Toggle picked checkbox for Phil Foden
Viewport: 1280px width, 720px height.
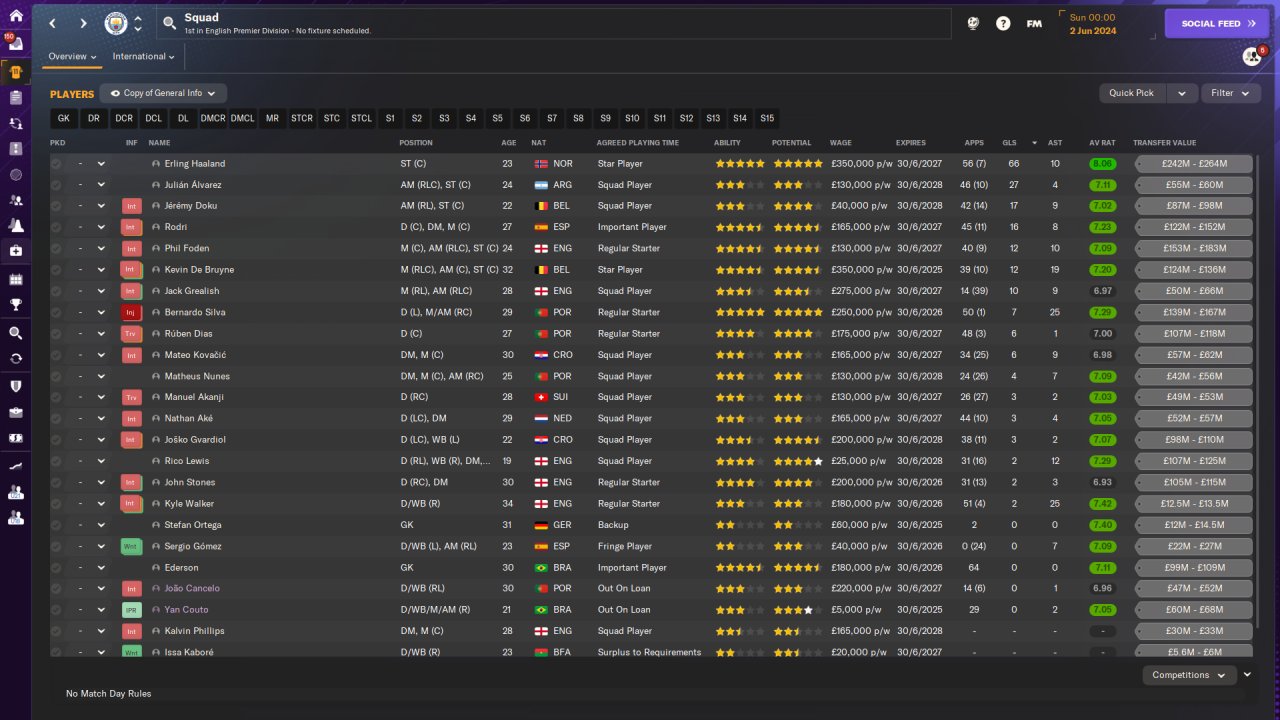click(56, 249)
